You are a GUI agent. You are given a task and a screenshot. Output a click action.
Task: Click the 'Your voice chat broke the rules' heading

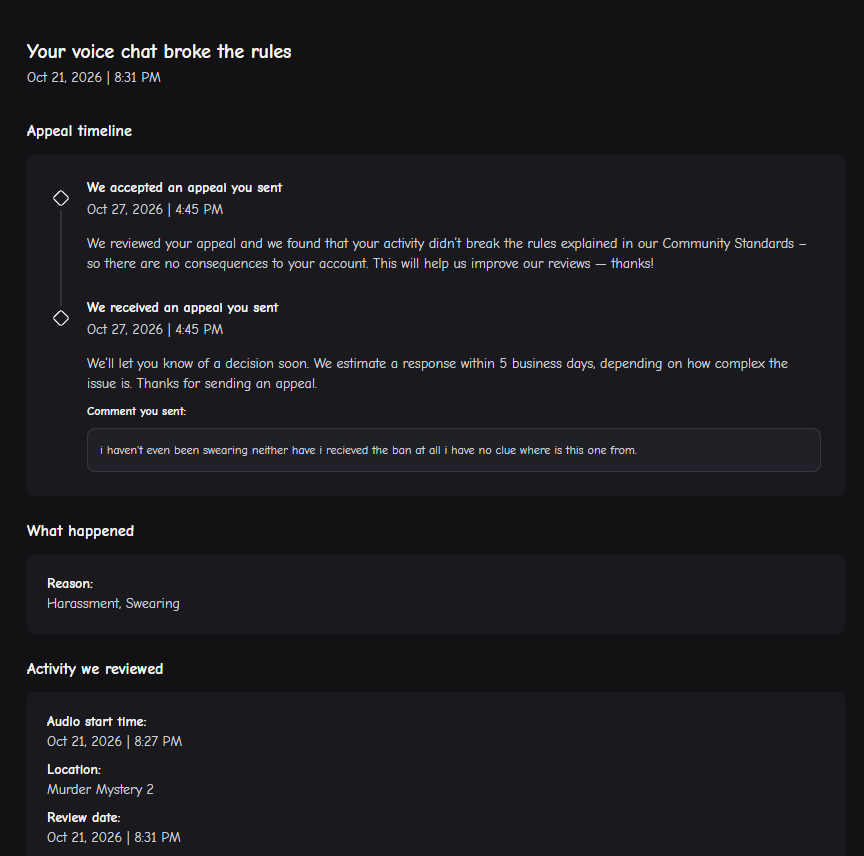coord(159,51)
